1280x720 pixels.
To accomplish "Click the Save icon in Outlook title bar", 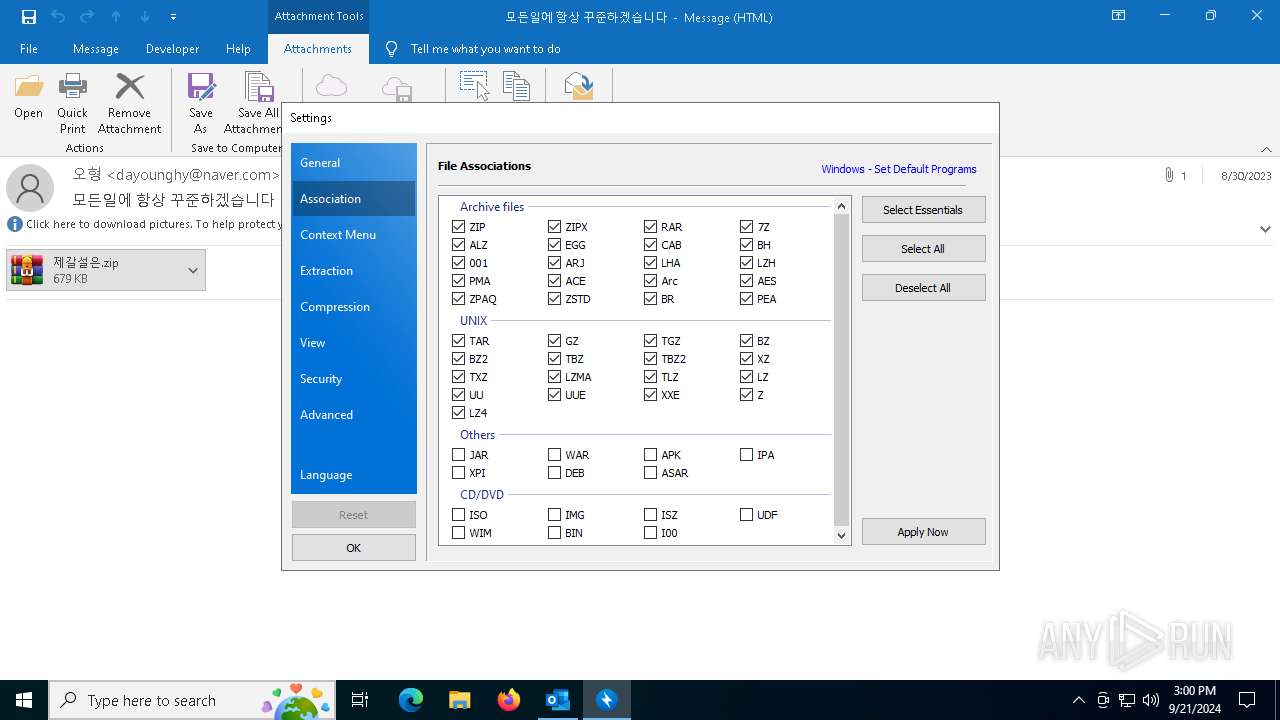I will pos(29,17).
